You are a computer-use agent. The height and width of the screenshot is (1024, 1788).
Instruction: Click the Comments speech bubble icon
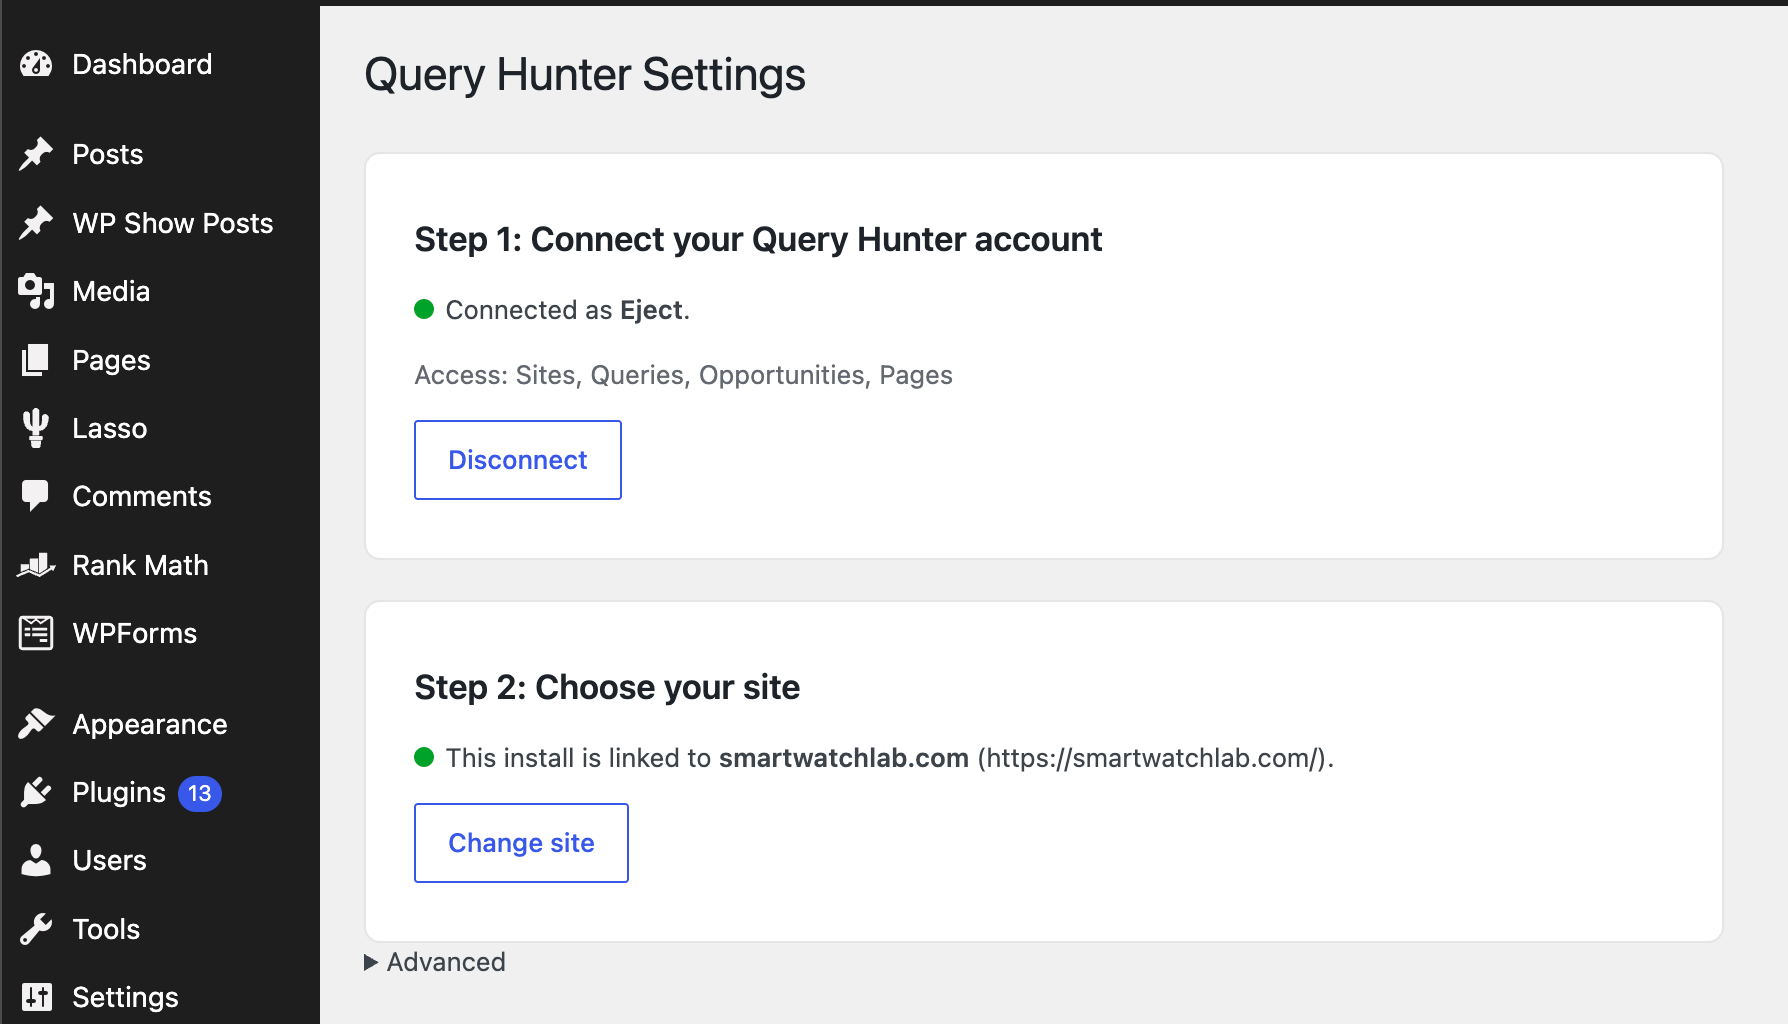(36, 496)
